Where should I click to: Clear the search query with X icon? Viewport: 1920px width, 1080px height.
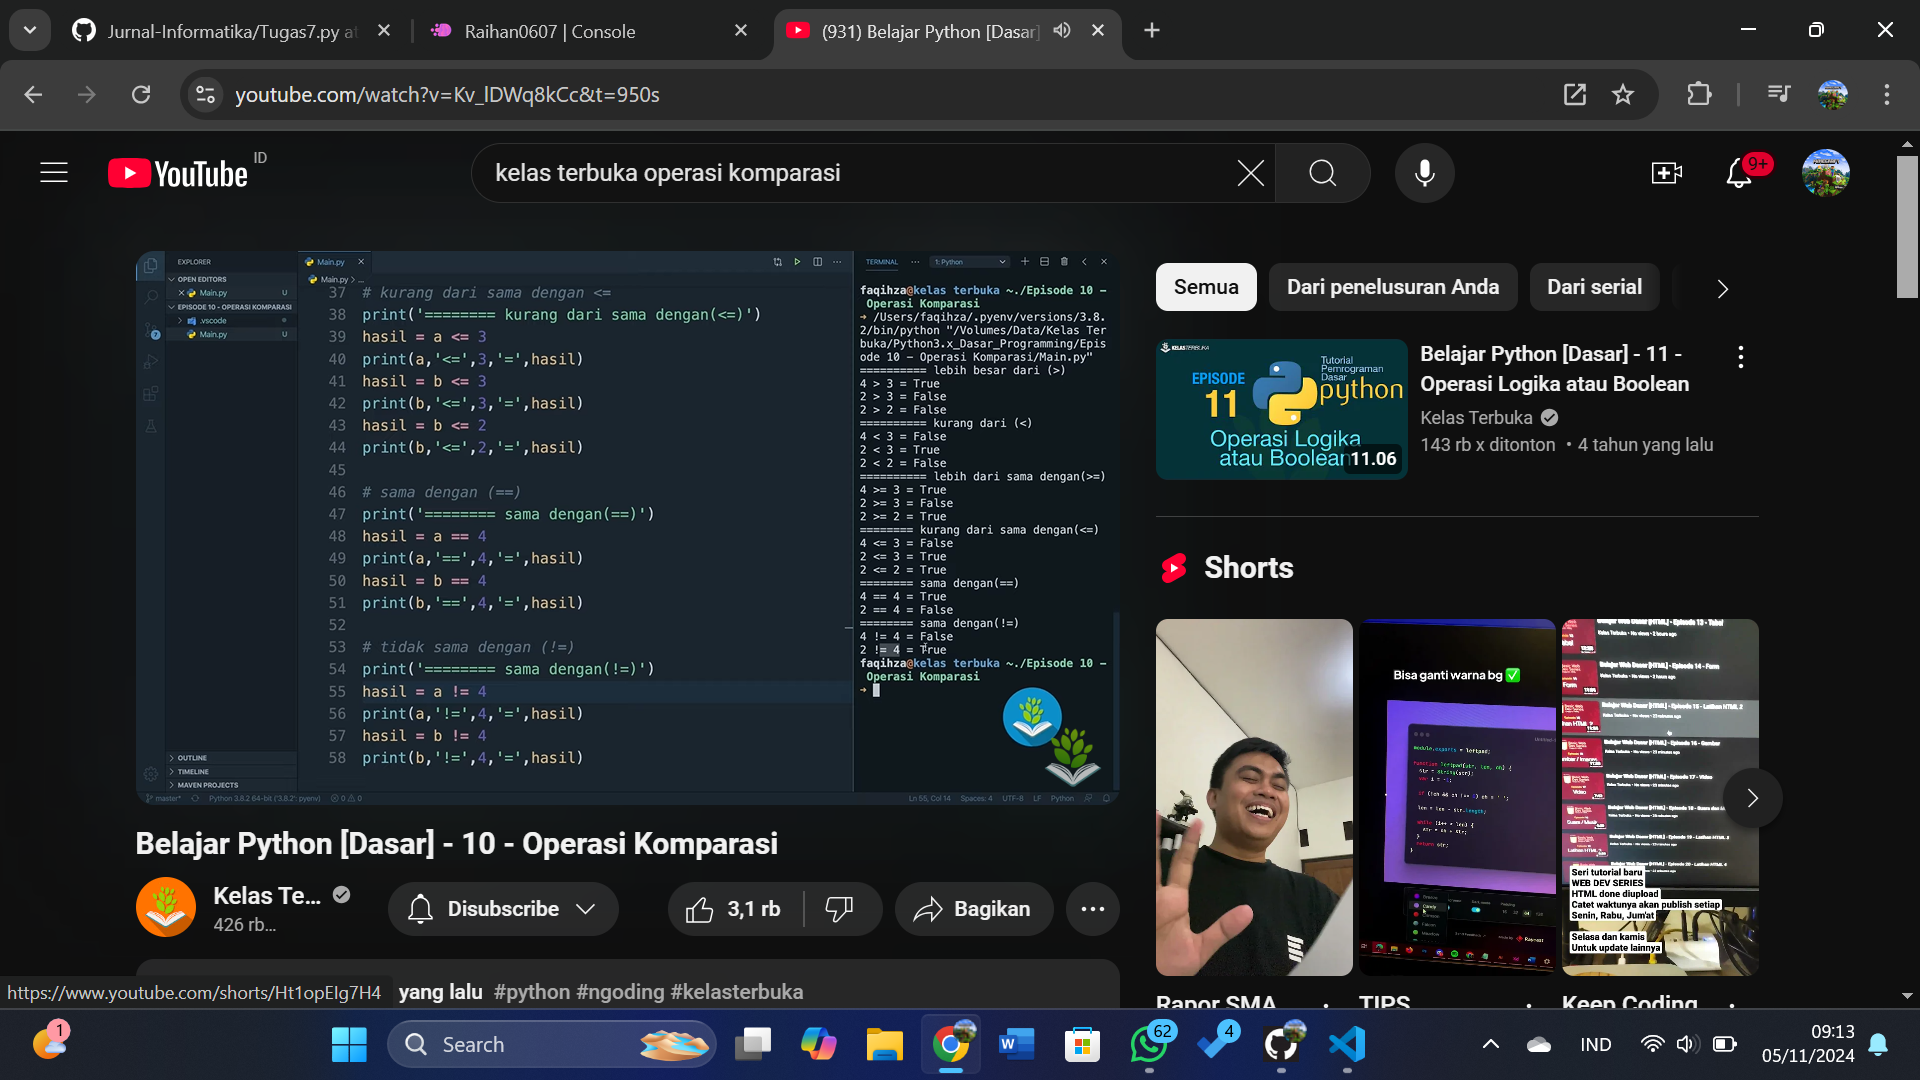[x=1250, y=173]
